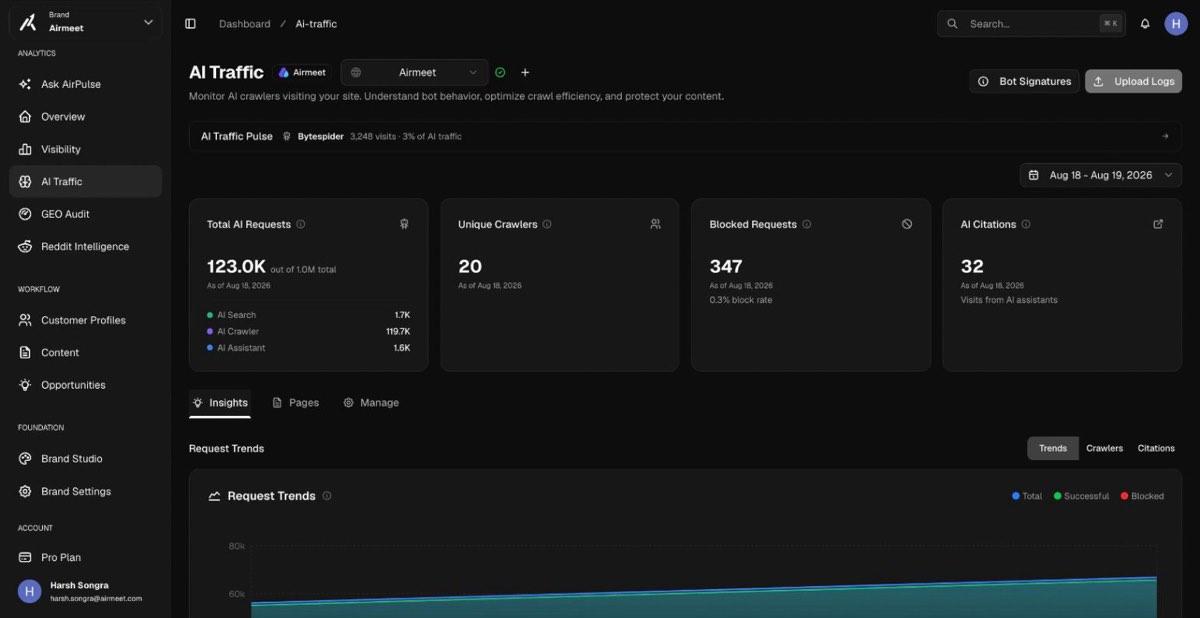The height and width of the screenshot is (618, 1200).
Task: Click the AI Search legend row
Action: [308, 315]
